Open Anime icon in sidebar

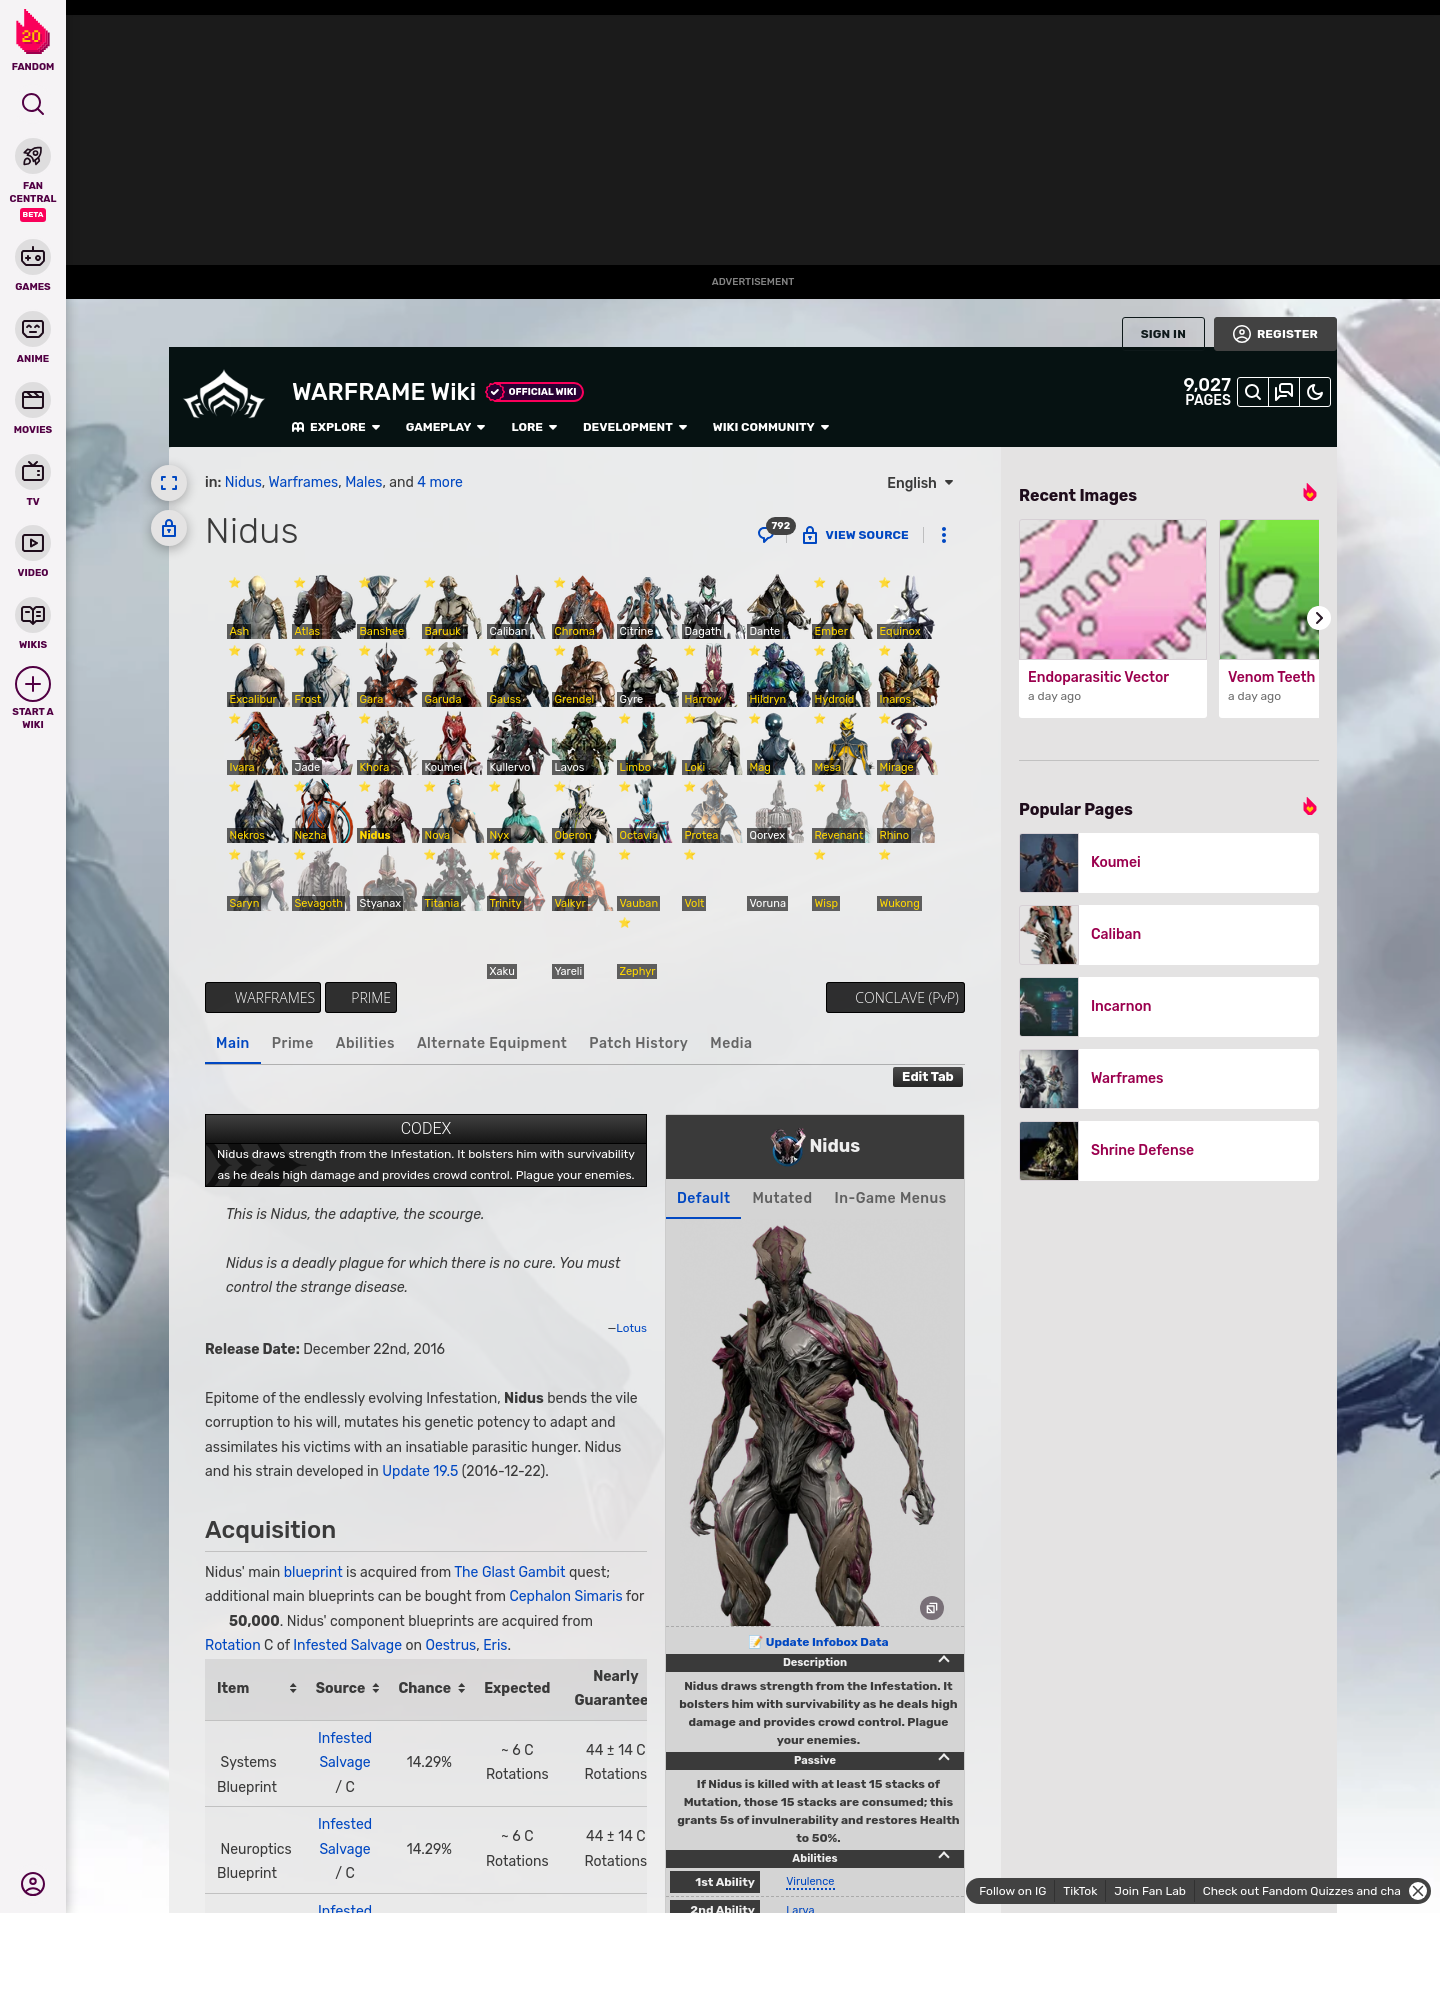click(x=33, y=329)
